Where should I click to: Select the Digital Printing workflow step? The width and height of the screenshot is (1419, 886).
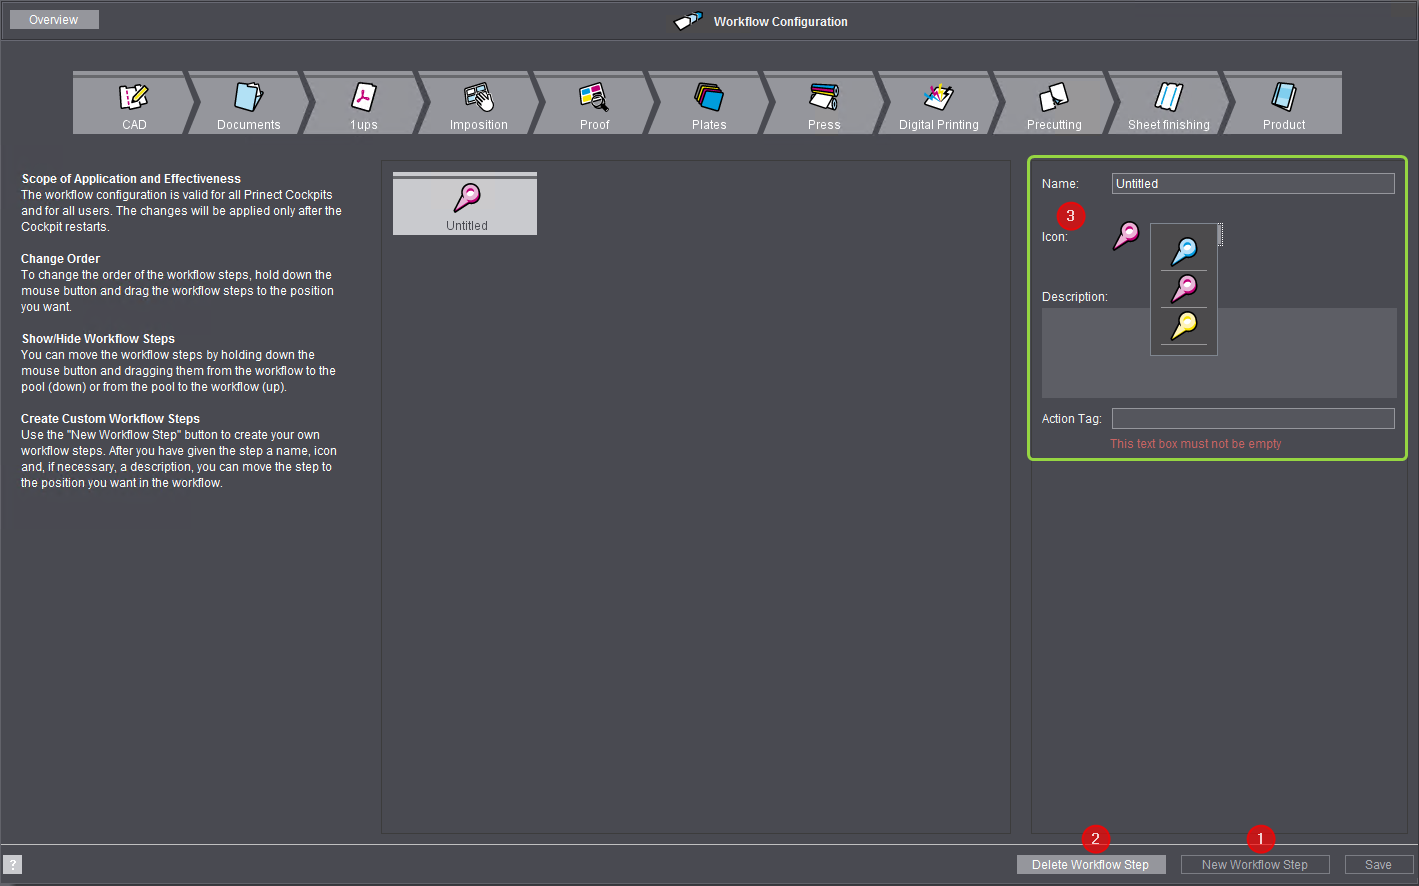click(x=939, y=103)
